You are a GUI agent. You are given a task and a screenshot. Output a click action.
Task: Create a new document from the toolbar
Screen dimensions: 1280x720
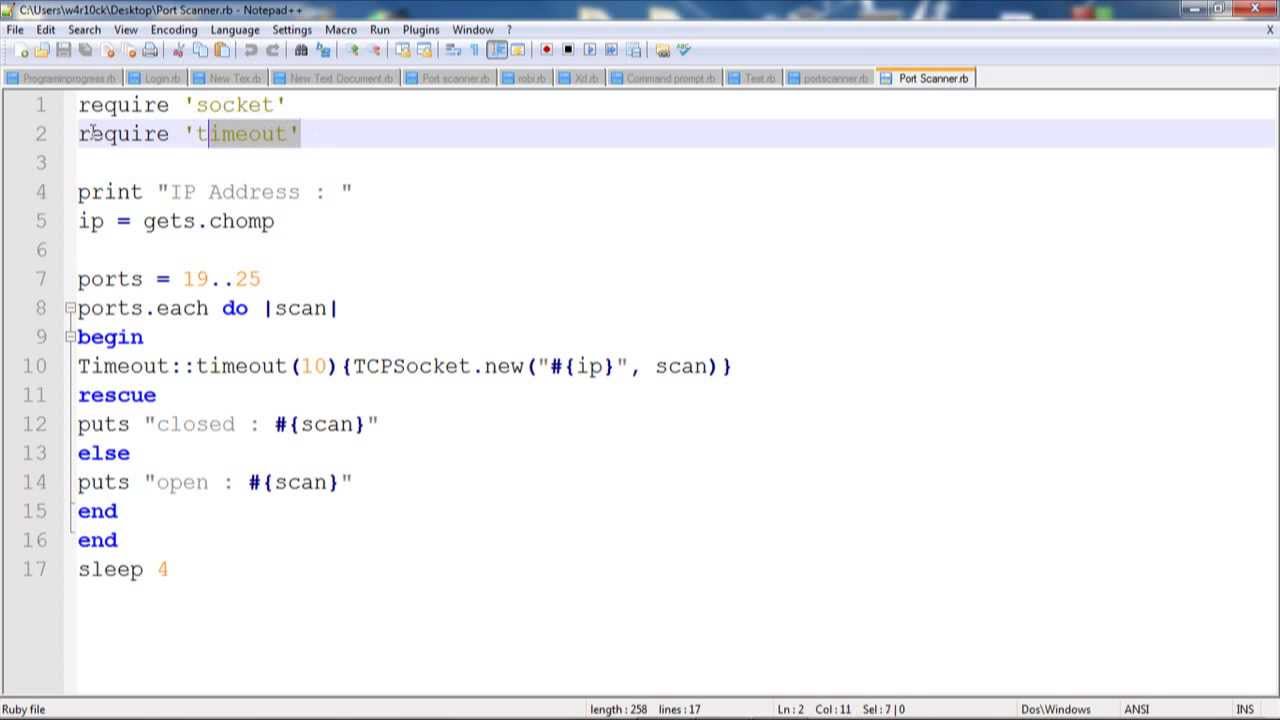(22, 50)
